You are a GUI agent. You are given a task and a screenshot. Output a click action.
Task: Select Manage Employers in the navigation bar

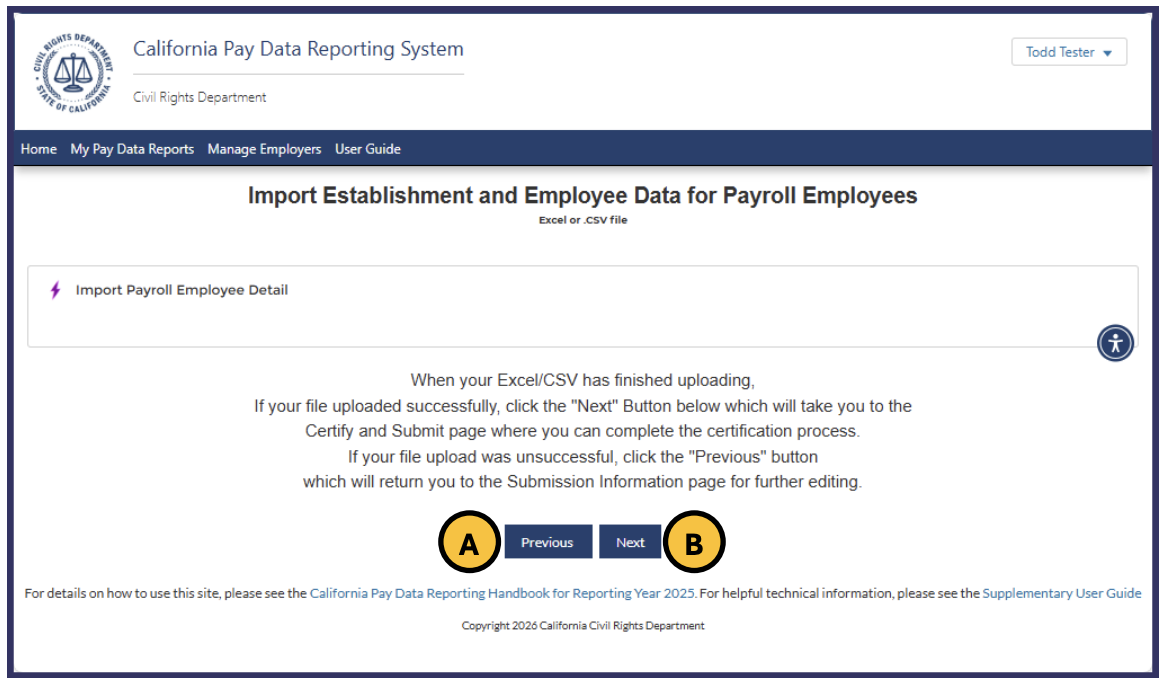265,149
